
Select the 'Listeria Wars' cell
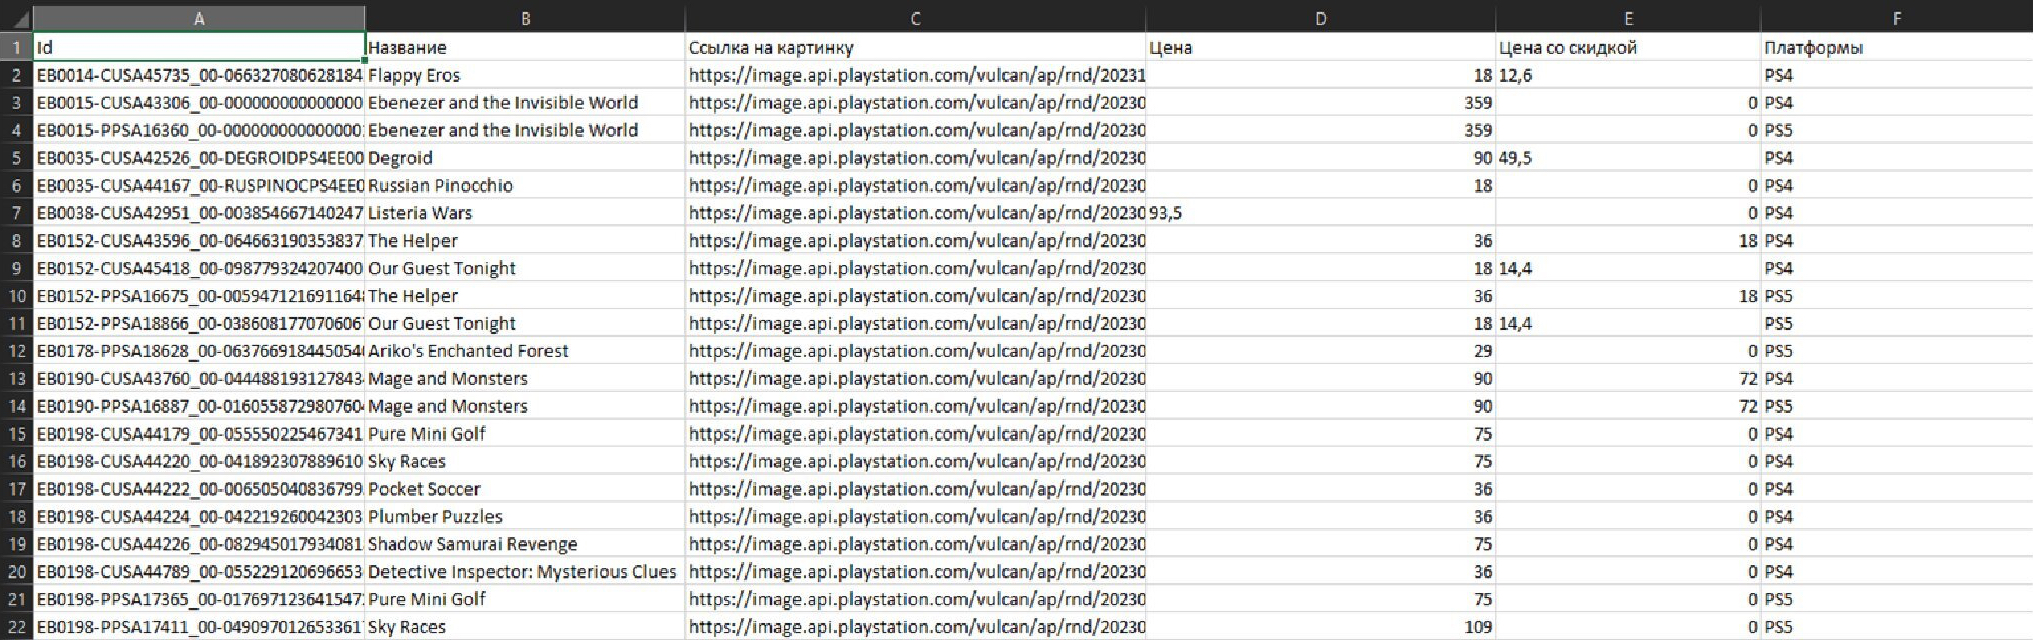(x=525, y=213)
